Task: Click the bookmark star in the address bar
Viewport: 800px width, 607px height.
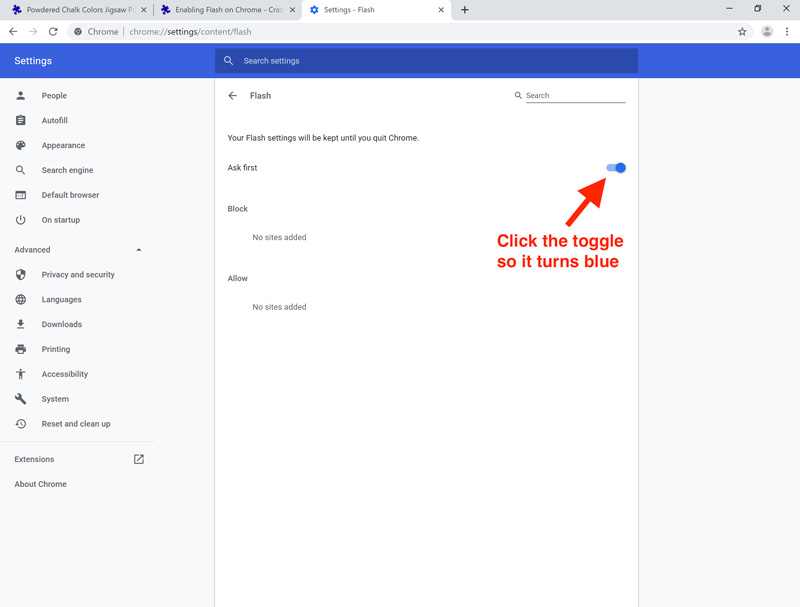Action: point(742,31)
